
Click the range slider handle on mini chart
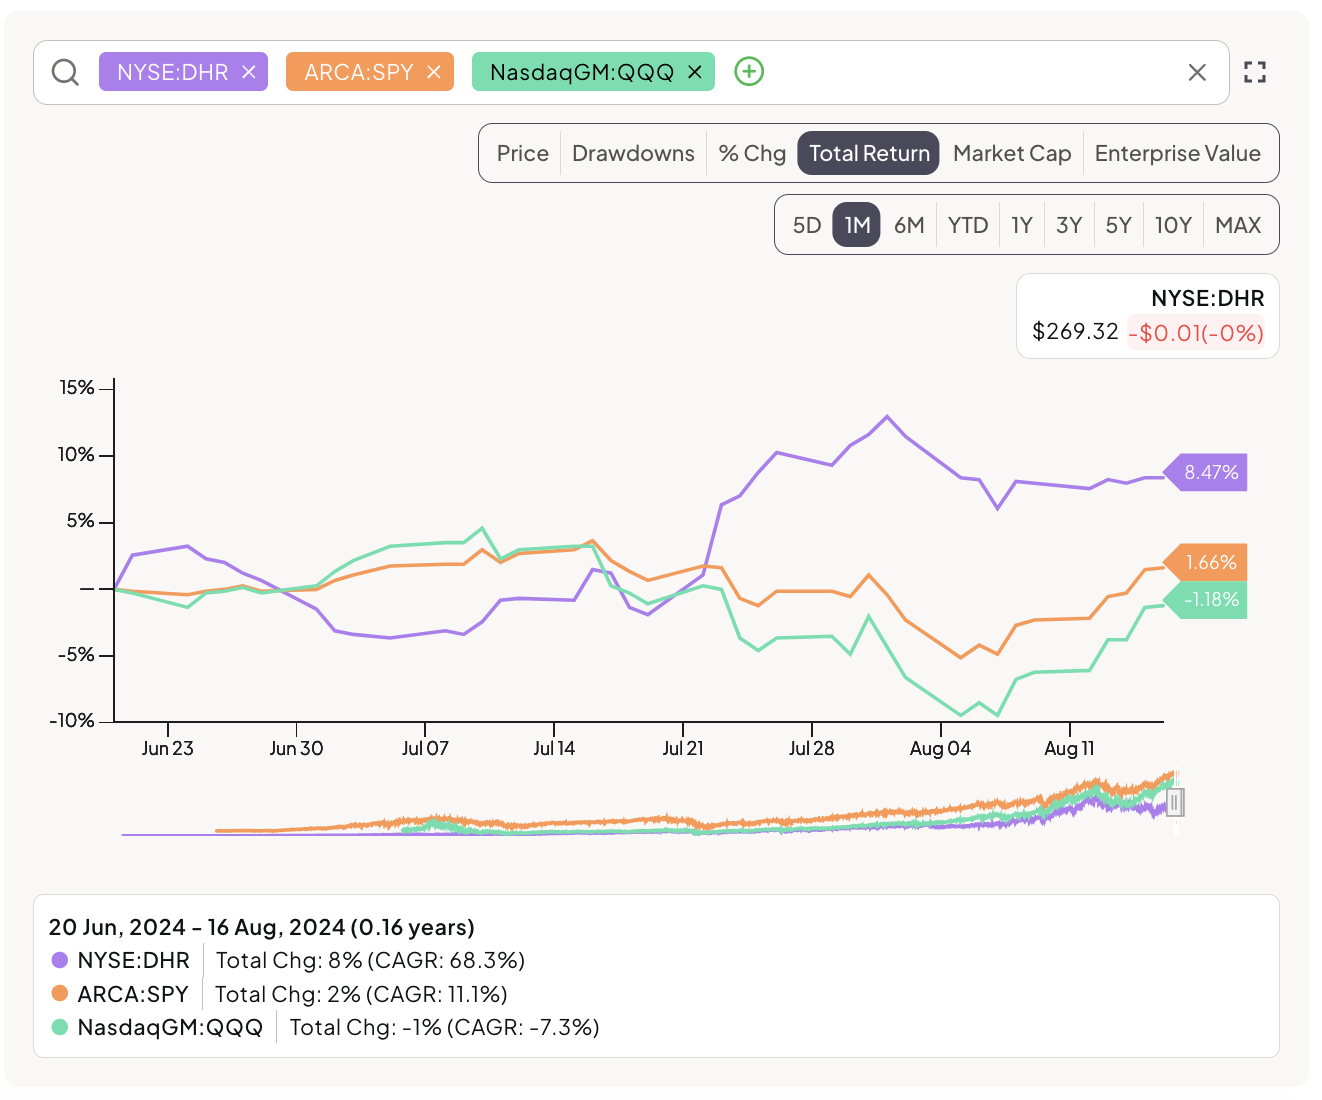(x=1175, y=802)
